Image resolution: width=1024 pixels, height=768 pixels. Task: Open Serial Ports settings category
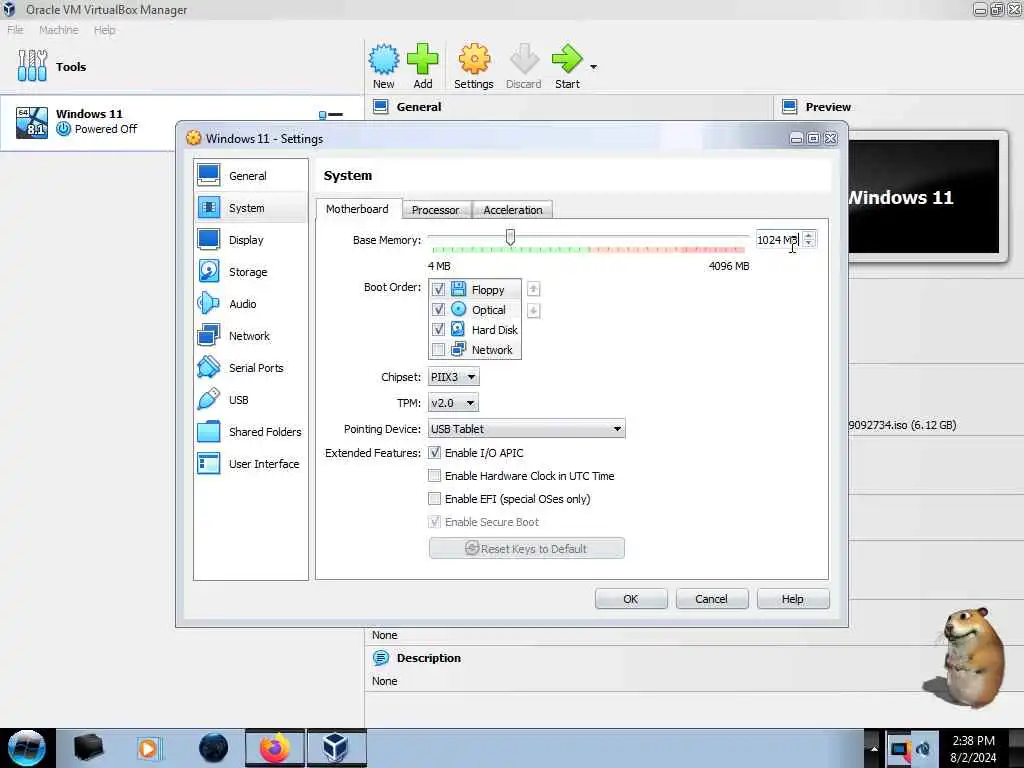pyautogui.click(x=251, y=368)
